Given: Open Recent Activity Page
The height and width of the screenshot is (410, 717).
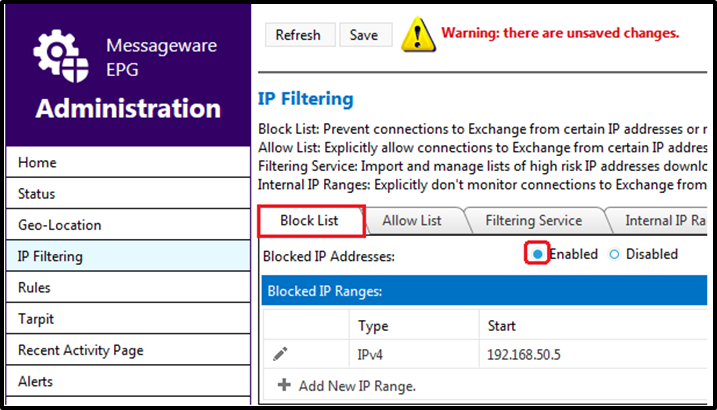Looking at the screenshot, I should pos(128,350).
